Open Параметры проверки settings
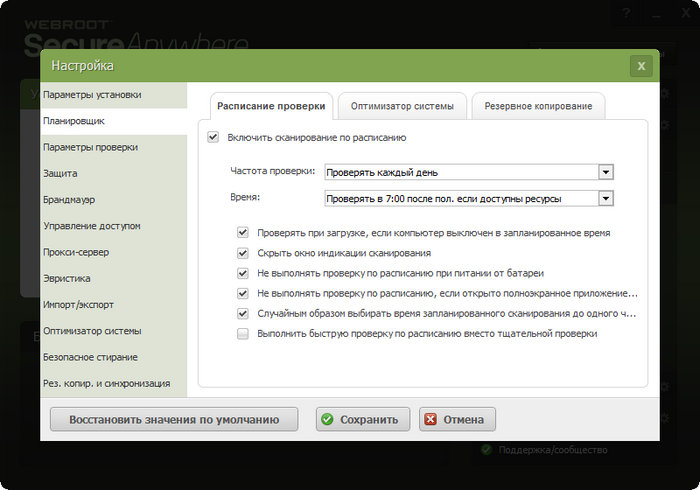 (113, 147)
